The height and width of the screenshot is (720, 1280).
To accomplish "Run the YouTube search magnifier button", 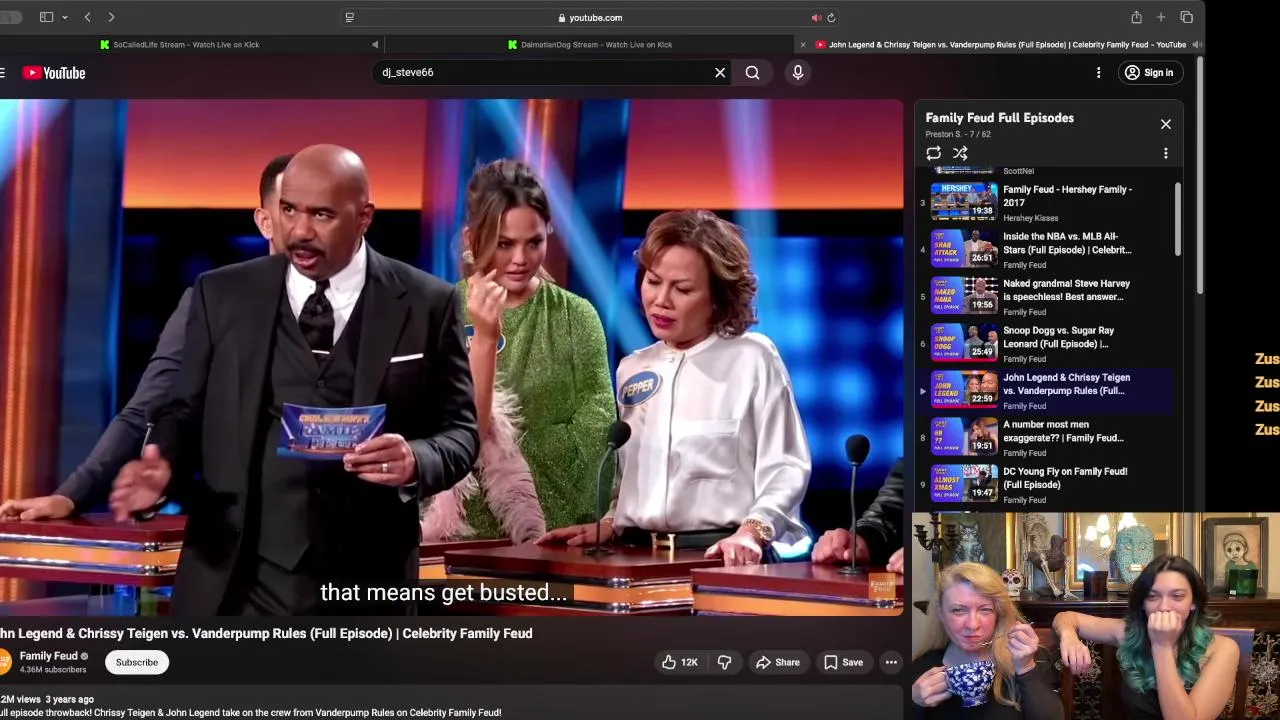I will (x=752, y=72).
